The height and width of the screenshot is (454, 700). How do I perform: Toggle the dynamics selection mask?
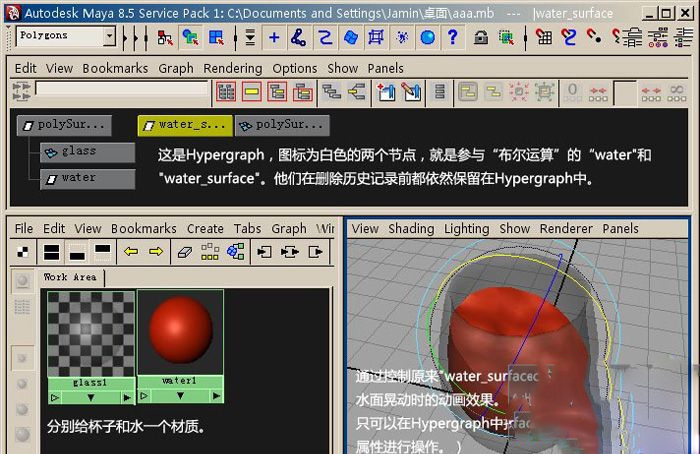[402, 37]
